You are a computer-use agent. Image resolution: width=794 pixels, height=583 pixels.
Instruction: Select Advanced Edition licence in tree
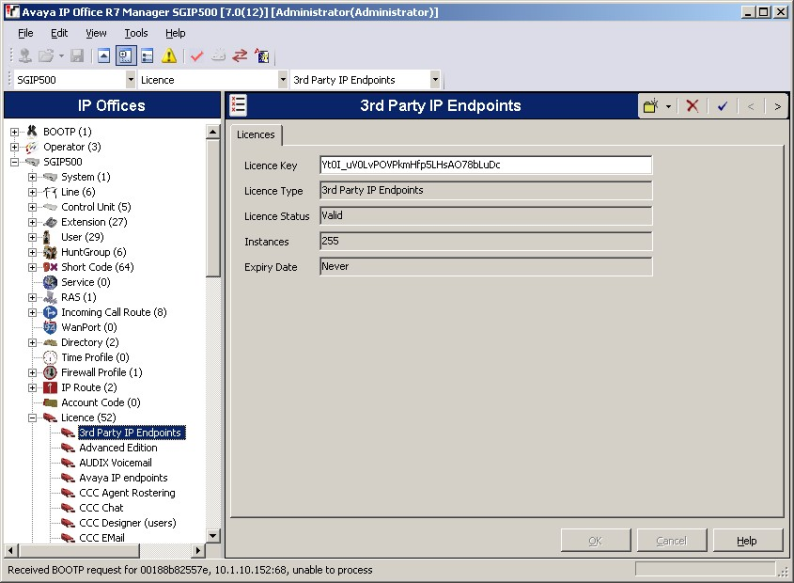118,448
